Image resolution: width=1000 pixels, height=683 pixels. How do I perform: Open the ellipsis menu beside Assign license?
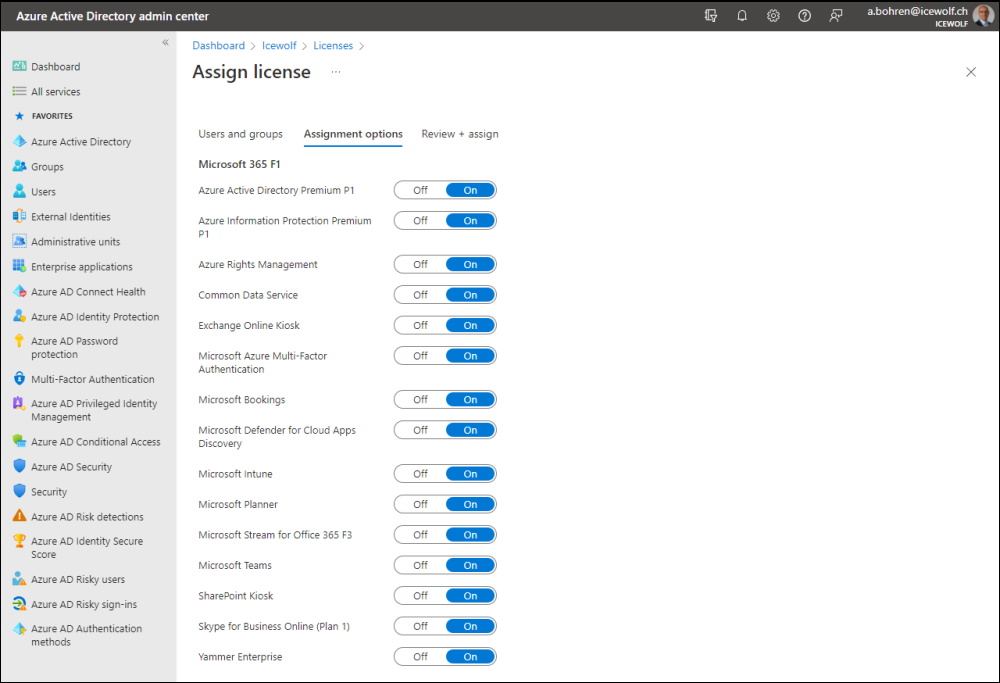click(335, 72)
